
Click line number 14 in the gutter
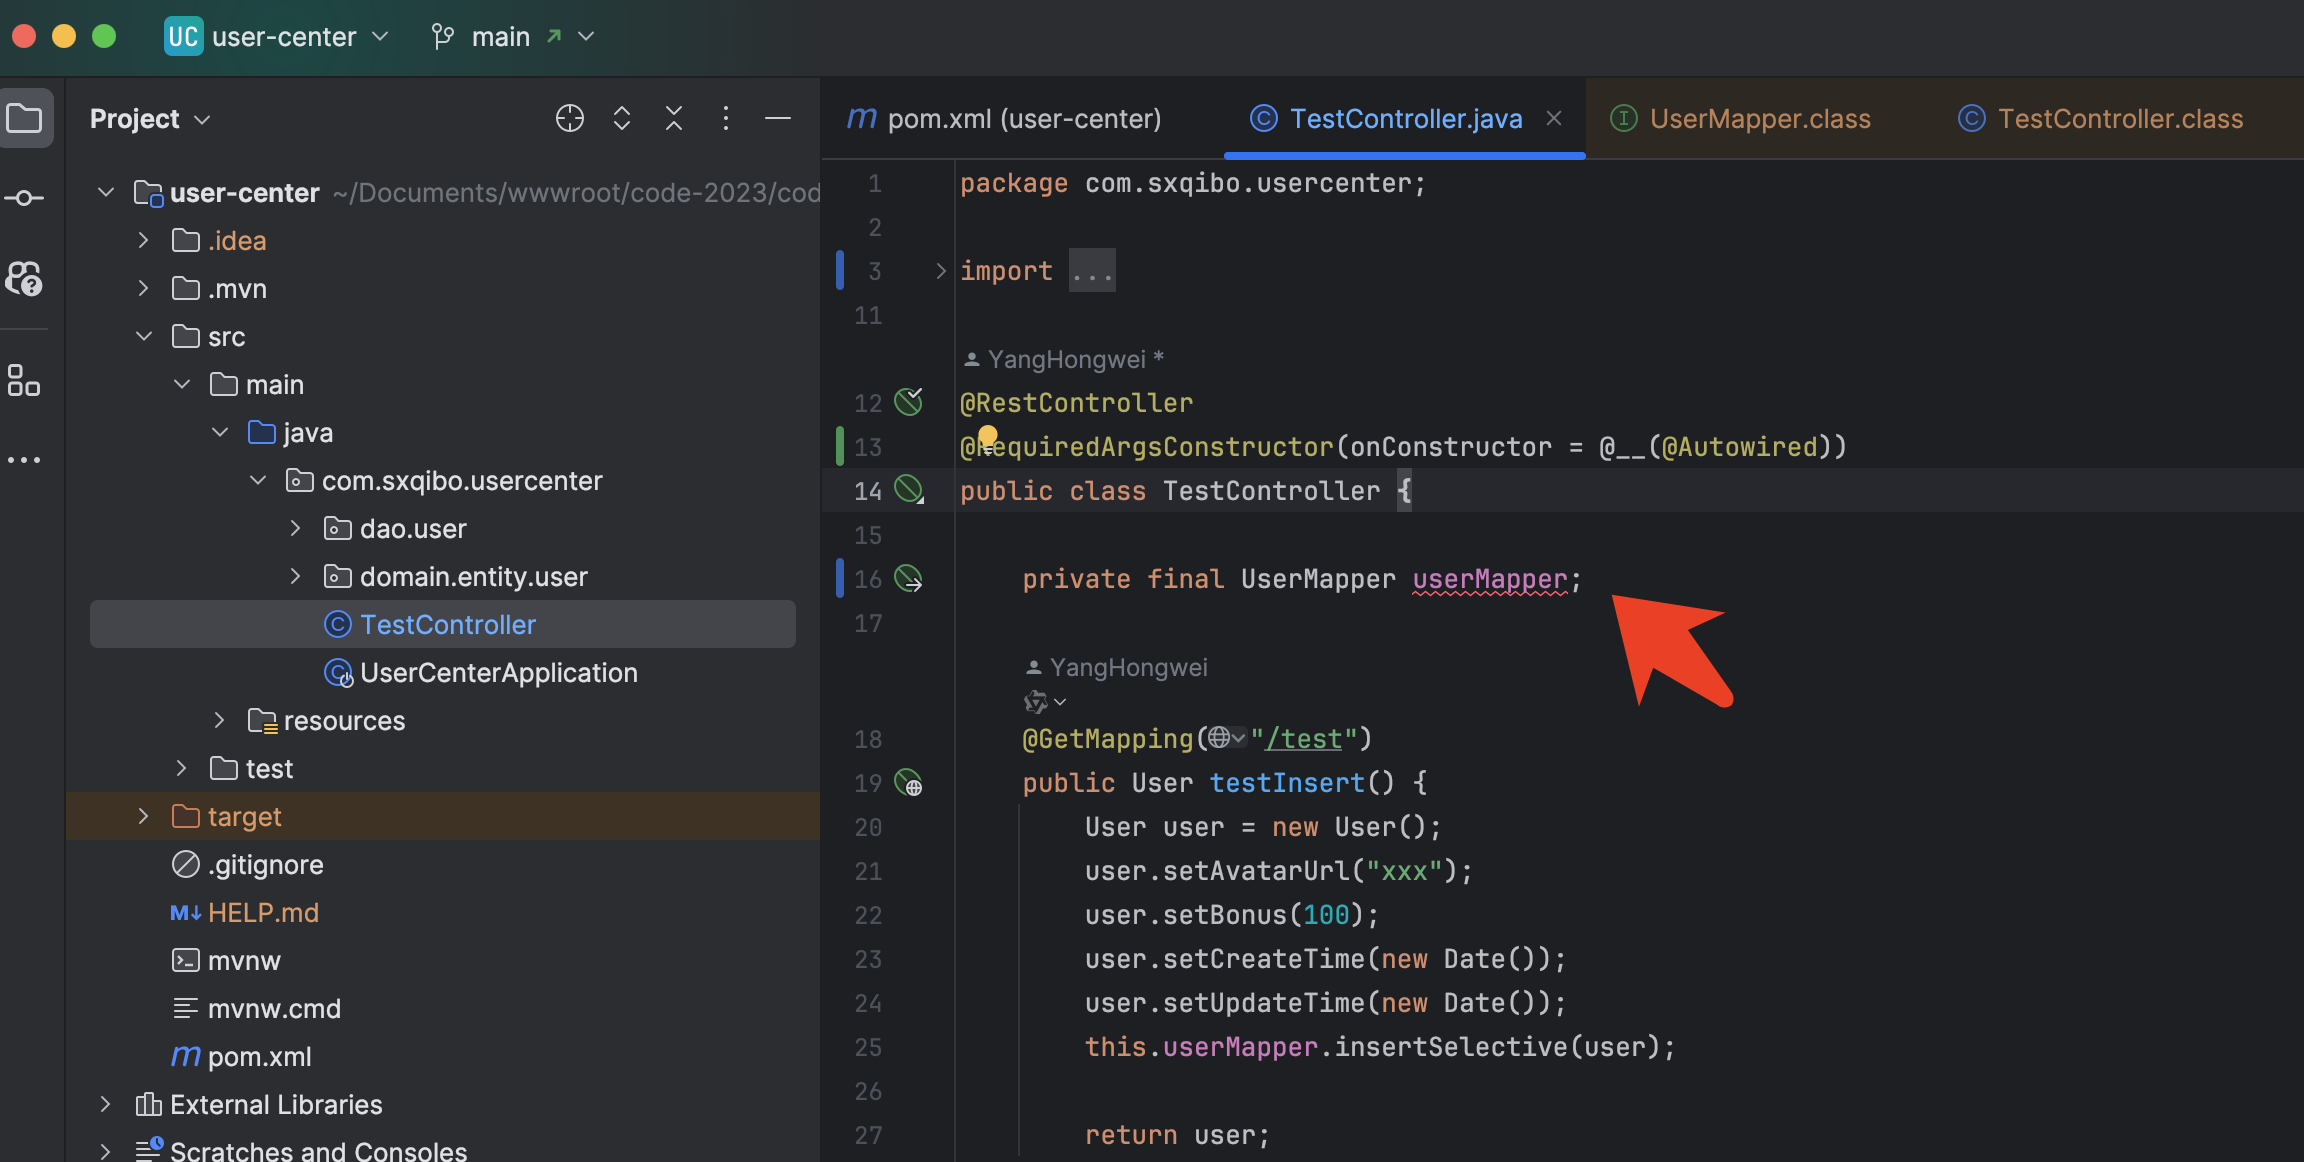point(868,491)
